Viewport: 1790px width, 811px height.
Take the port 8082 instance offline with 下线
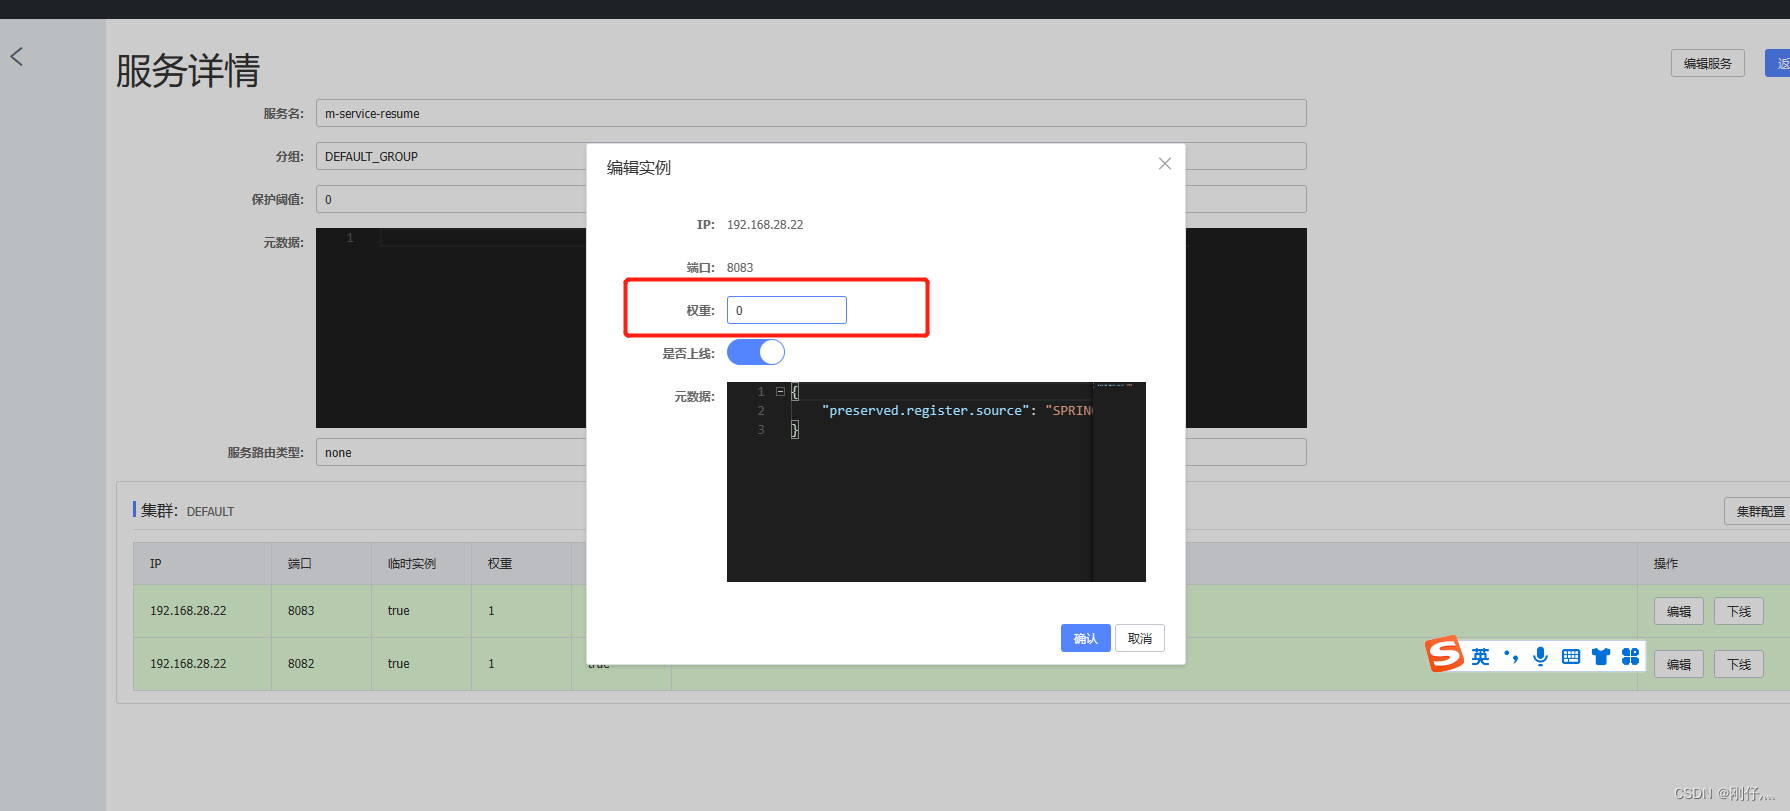1738,664
